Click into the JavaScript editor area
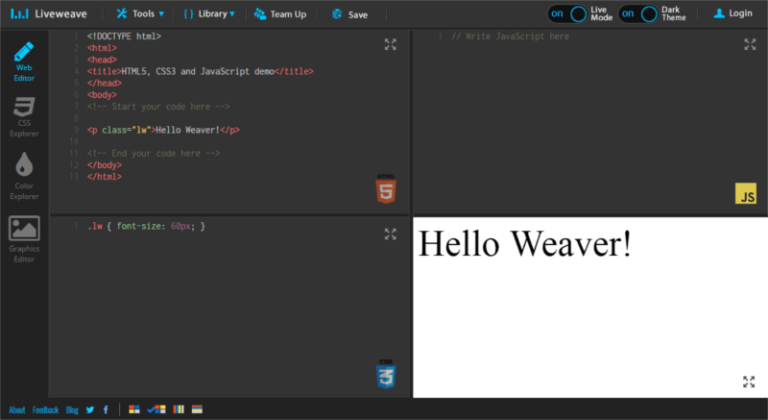This screenshot has width=768, height=420. pos(590,110)
